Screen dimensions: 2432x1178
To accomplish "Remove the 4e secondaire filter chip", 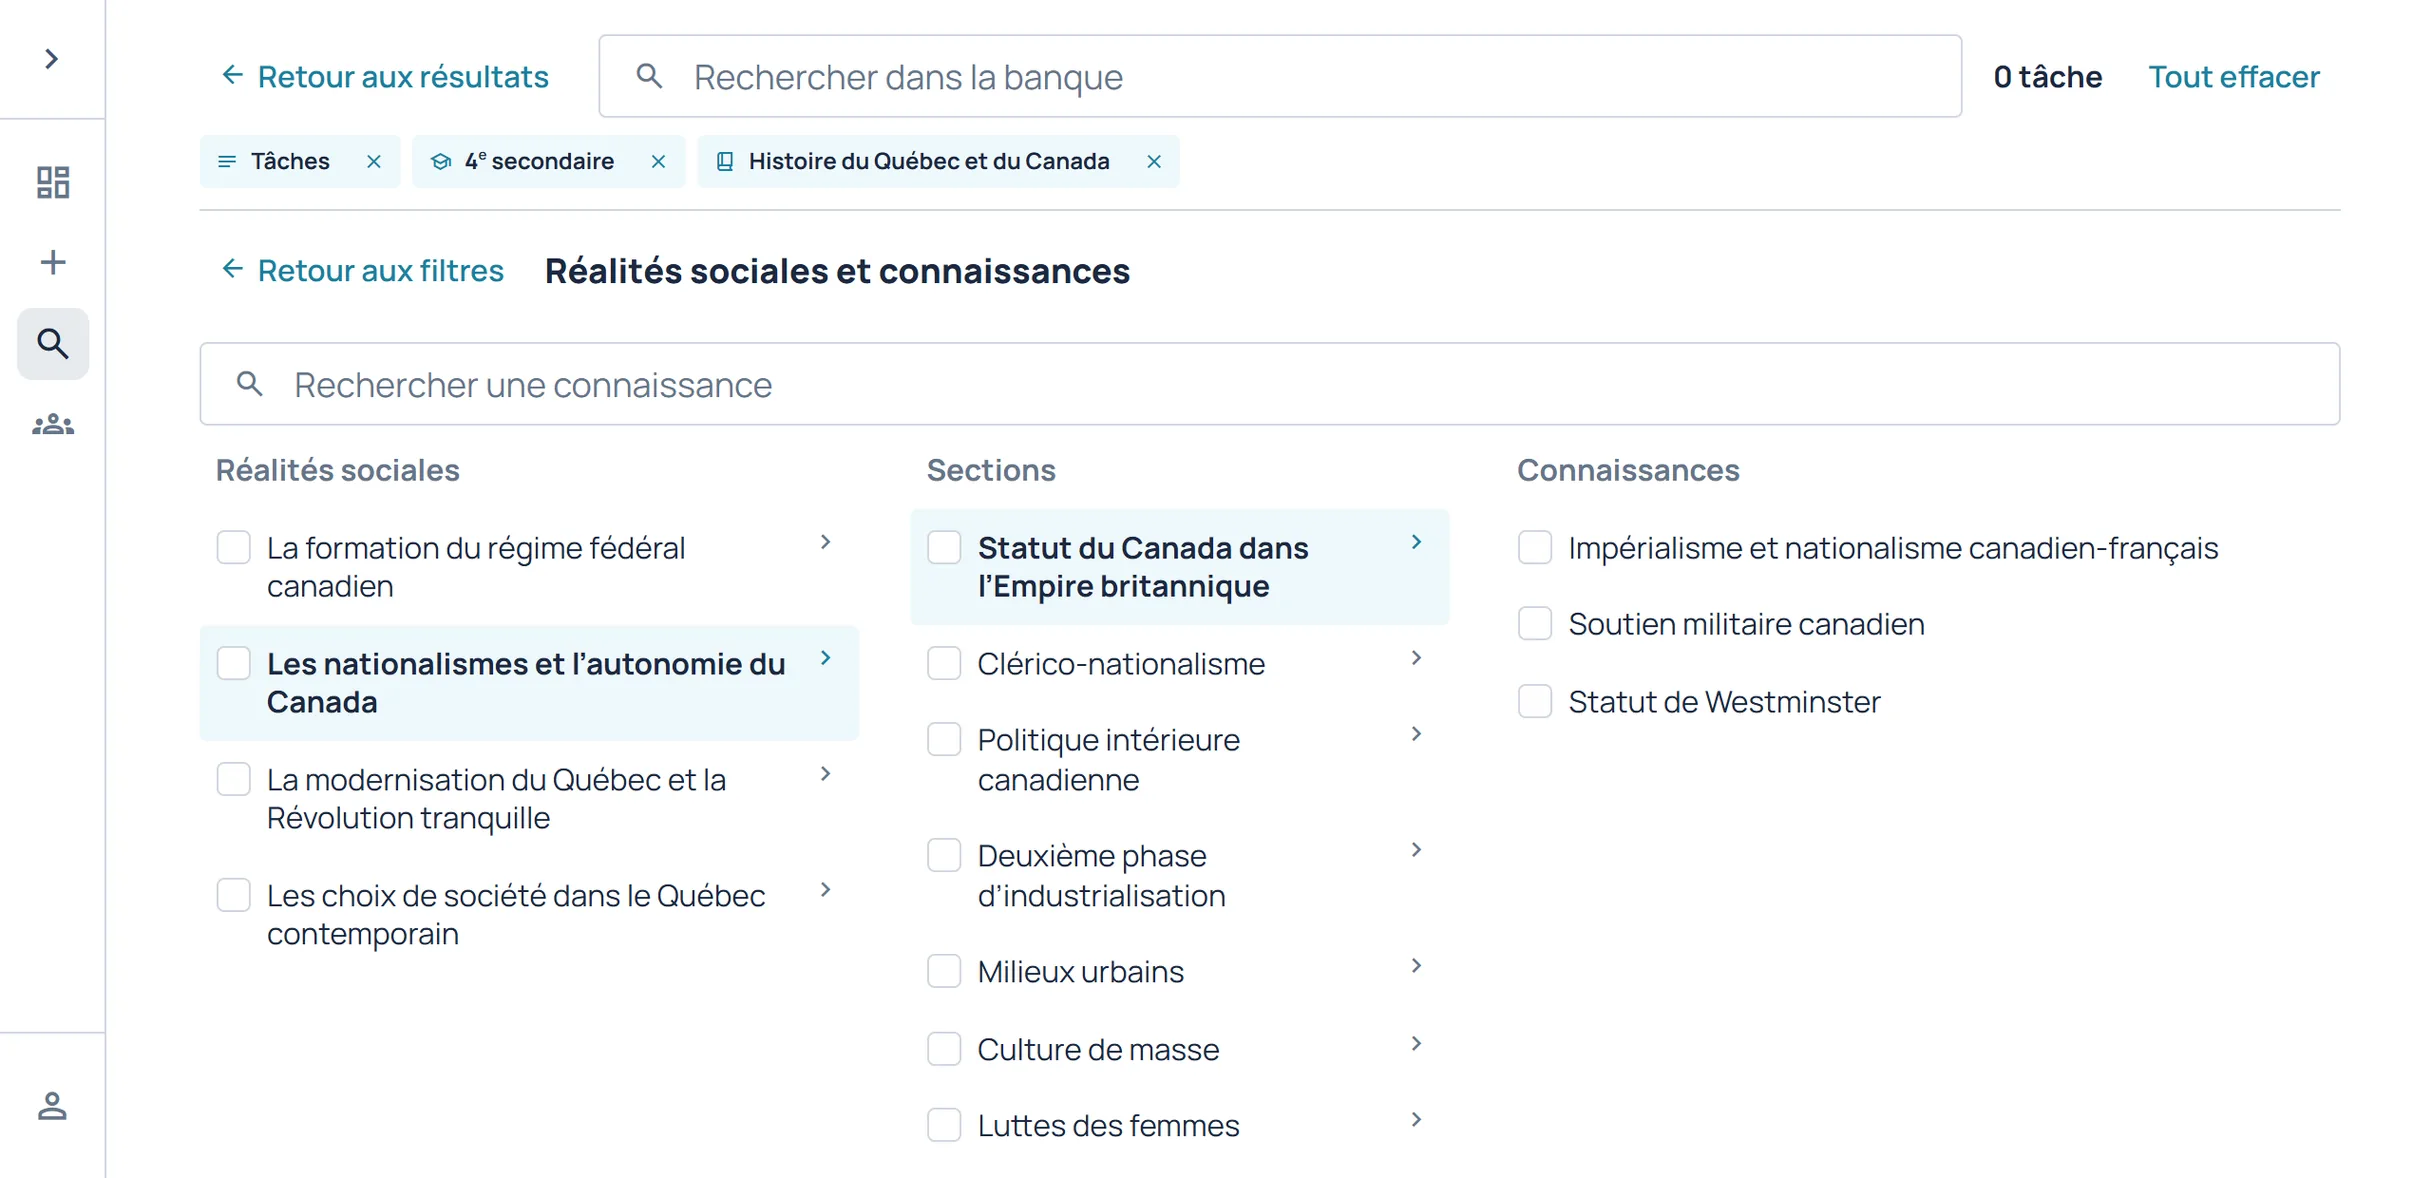I will (x=658, y=162).
